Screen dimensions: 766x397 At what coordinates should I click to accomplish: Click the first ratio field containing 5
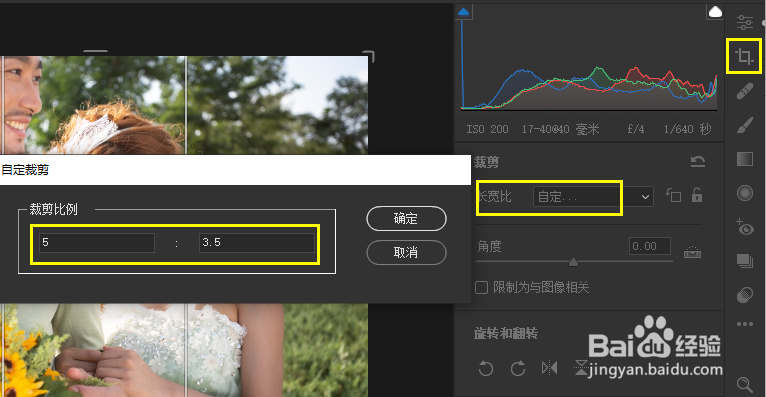(x=97, y=243)
